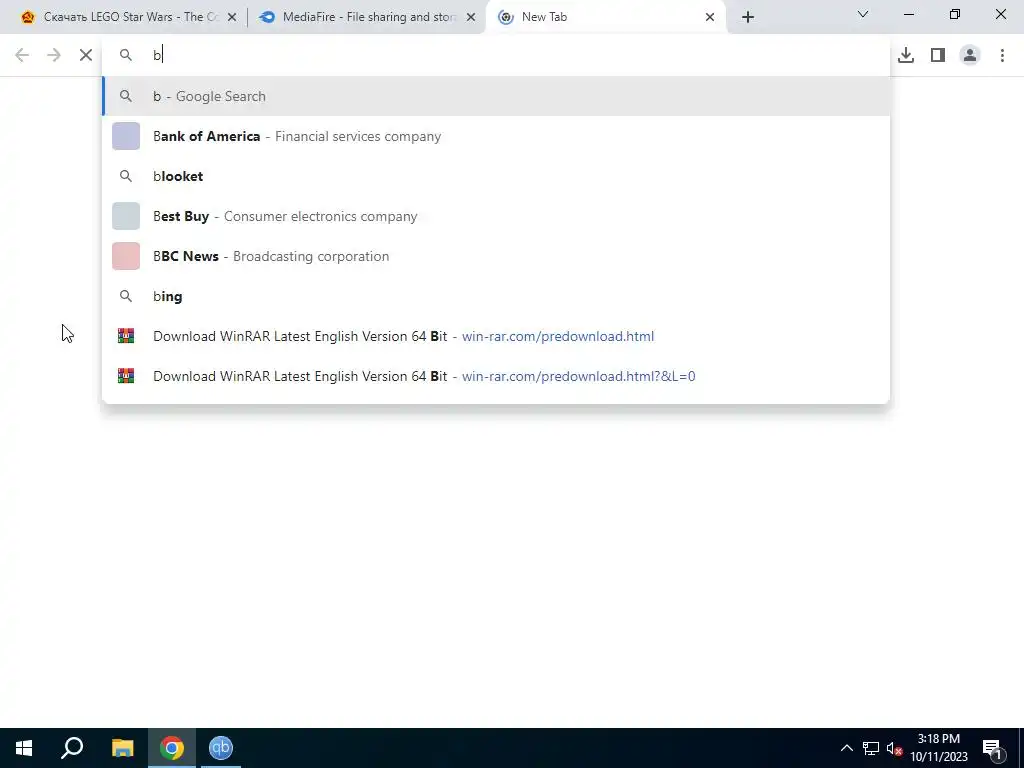Open the Windows Start menu
This screenshot has height=768, width=1024.
coord(24,748)
